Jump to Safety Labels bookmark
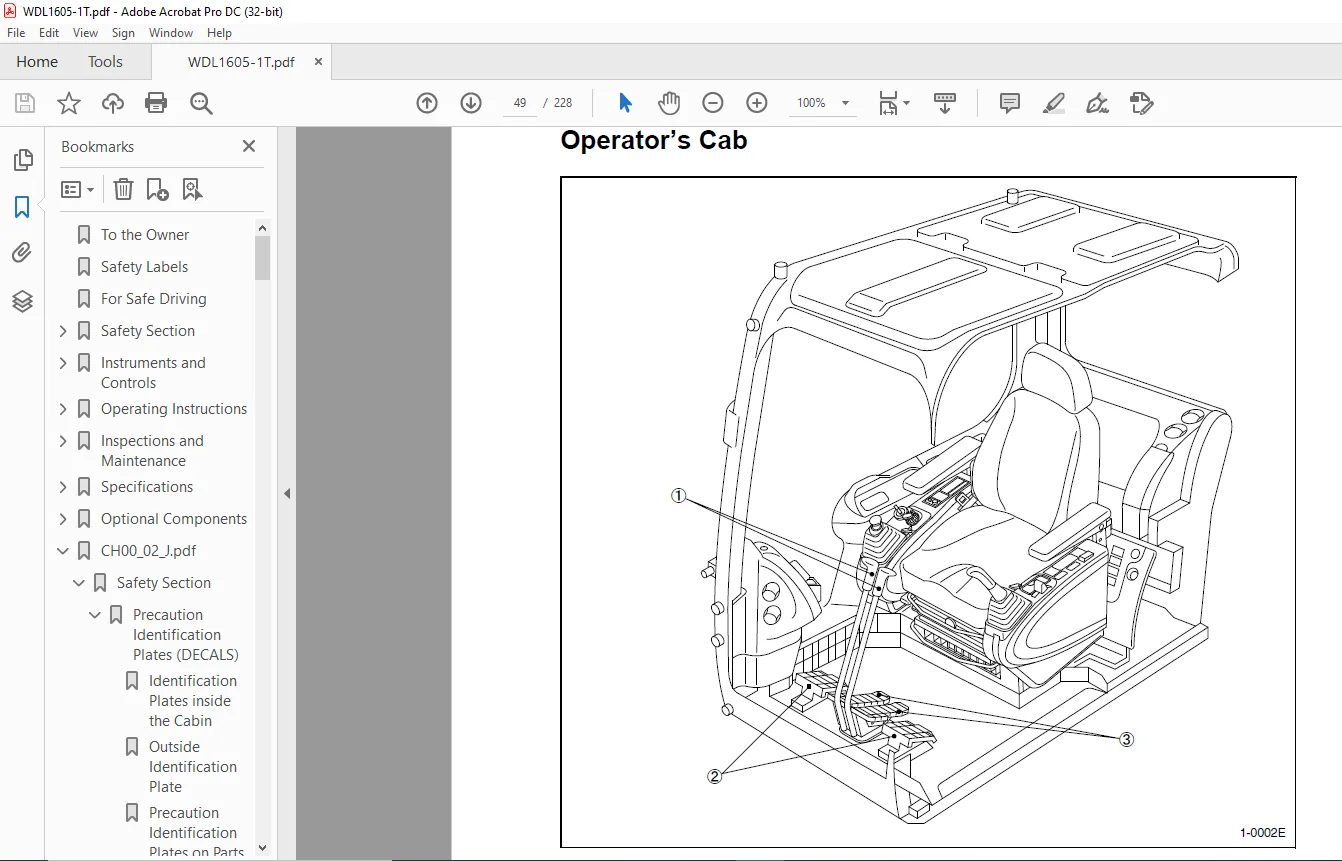The image size is (1342, 861). tap(144, 267)
